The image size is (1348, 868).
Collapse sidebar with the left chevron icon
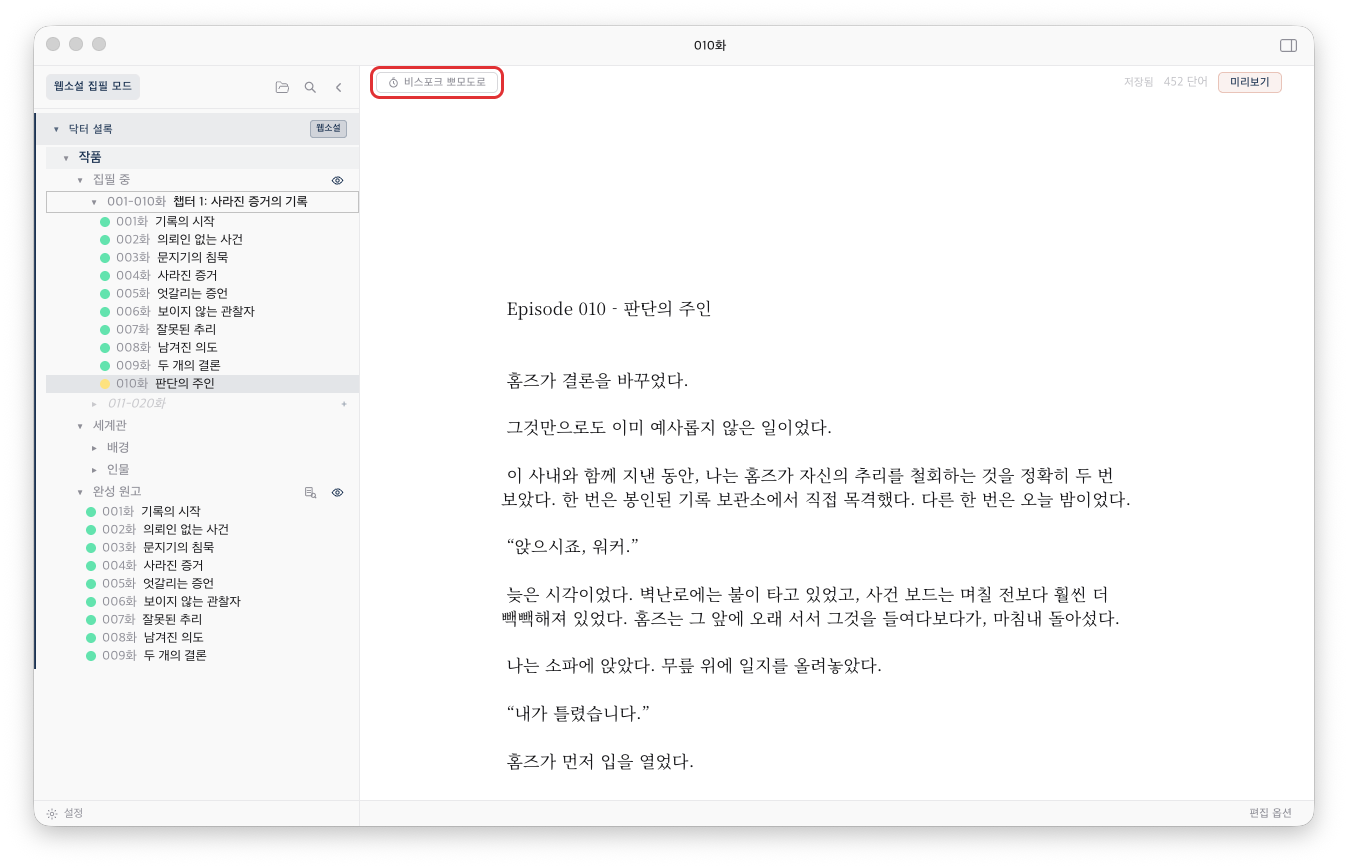click(x=338, y=87)
